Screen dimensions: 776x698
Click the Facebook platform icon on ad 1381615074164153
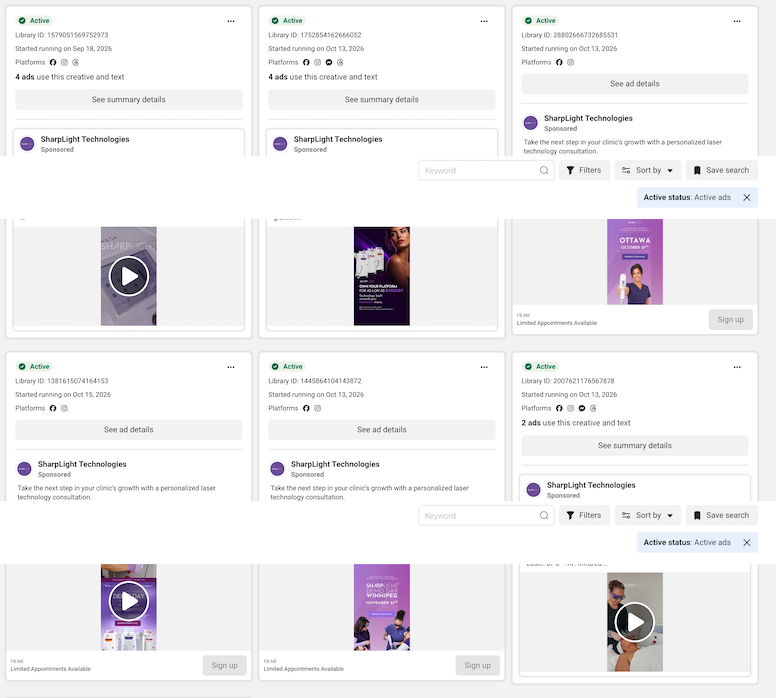point(53,408)
